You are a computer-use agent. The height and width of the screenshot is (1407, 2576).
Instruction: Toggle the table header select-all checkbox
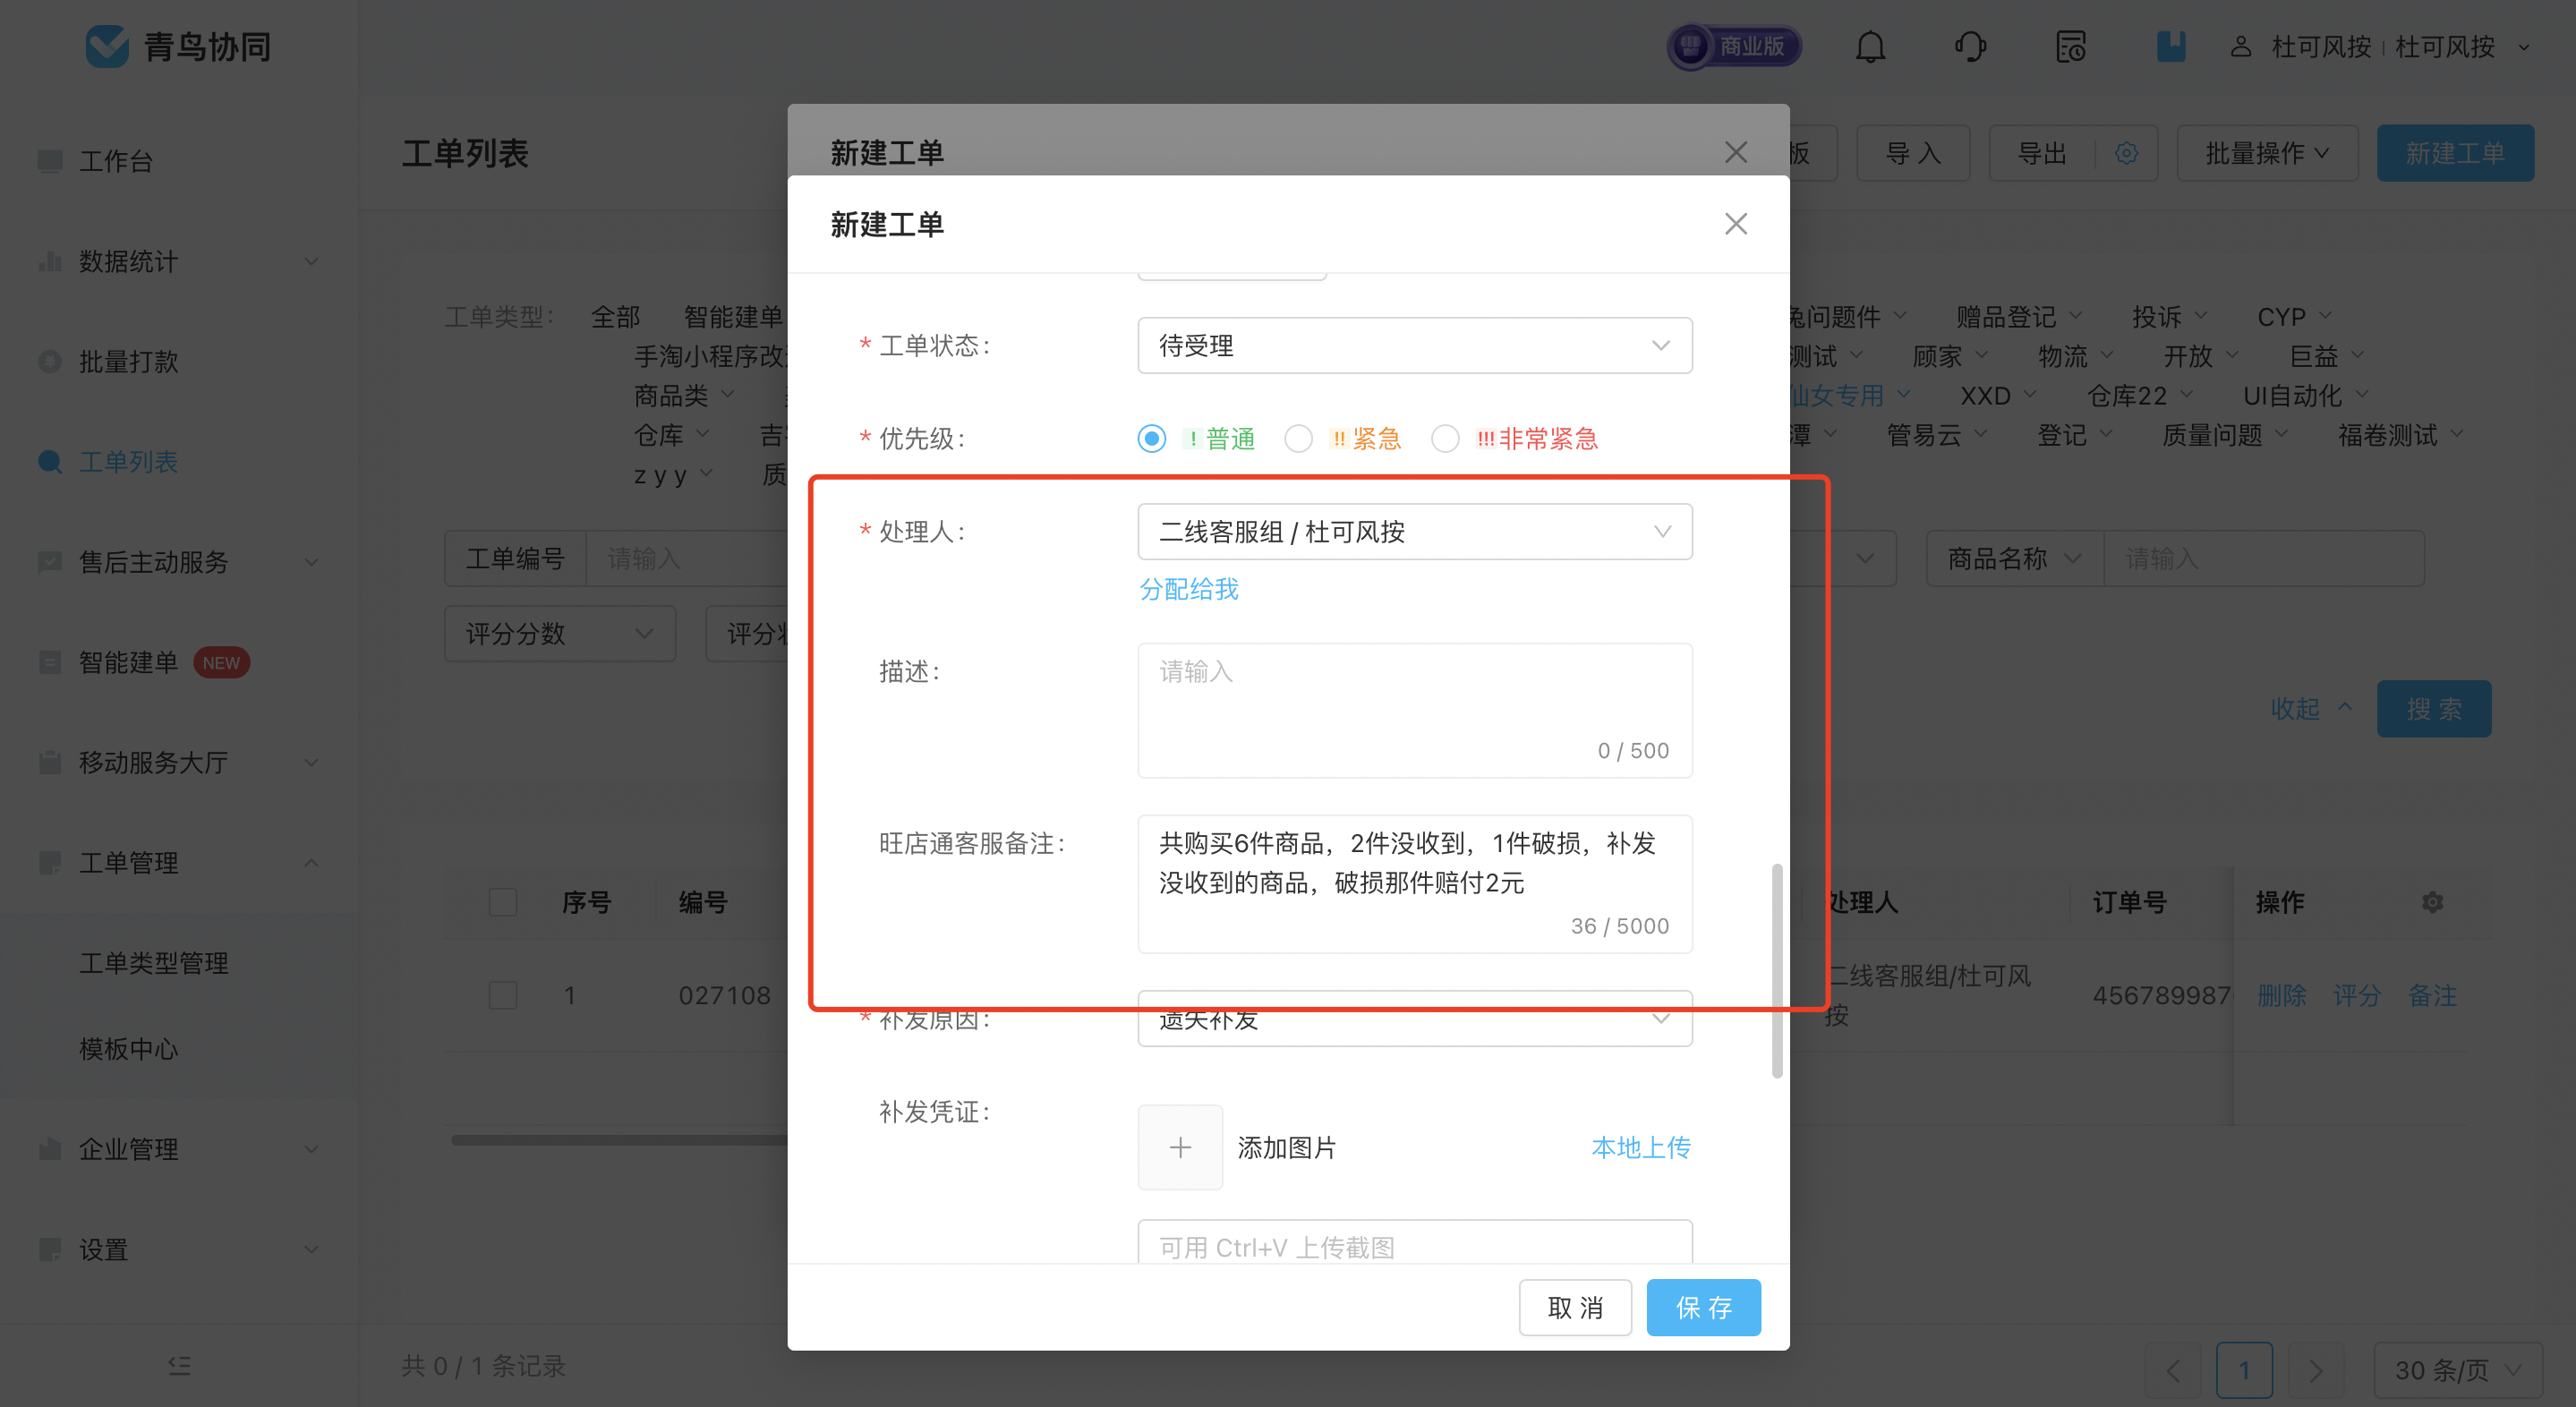point(503,902)
